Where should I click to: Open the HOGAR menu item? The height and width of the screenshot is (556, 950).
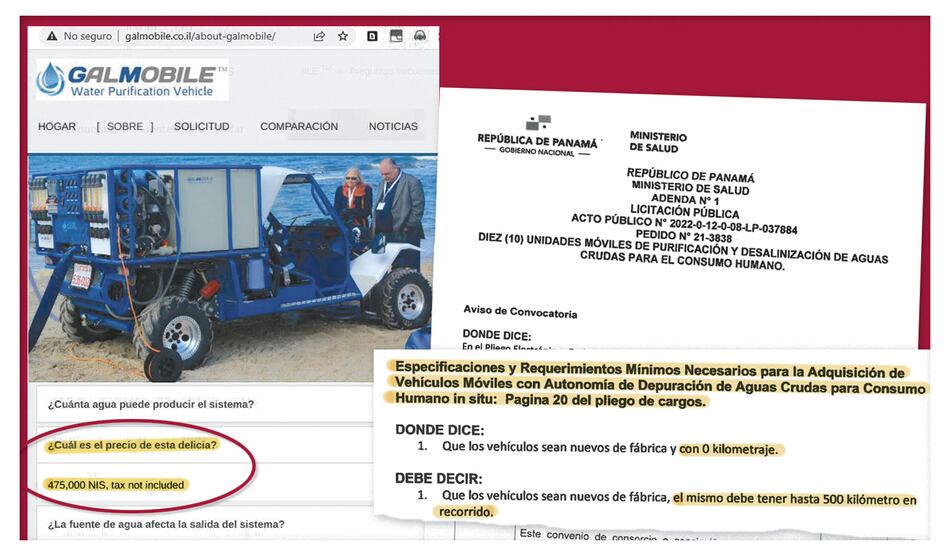tap(57, 127)
